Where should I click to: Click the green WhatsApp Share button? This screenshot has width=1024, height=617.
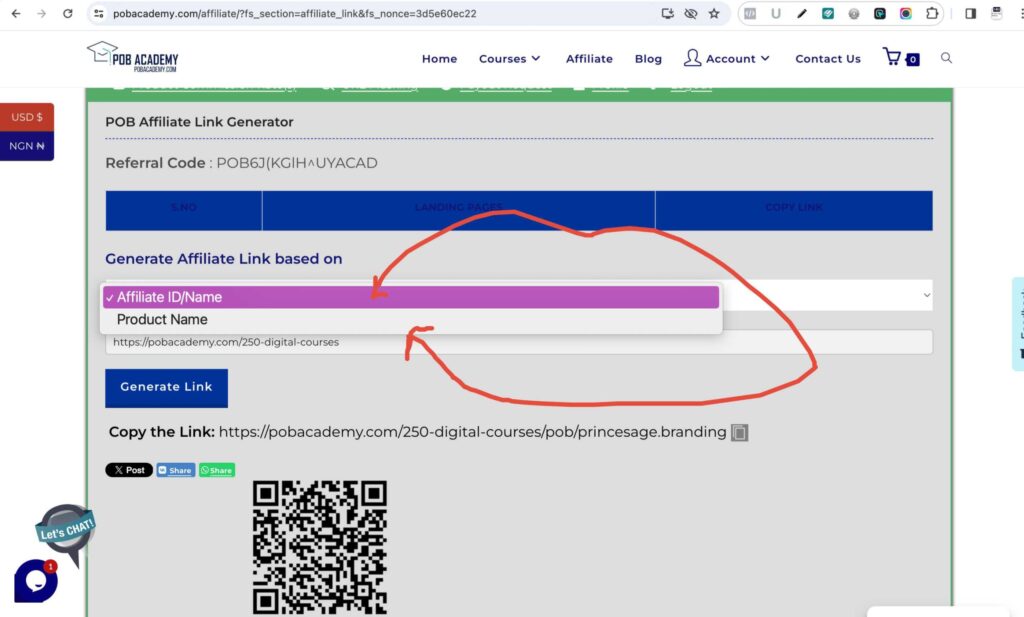pyautogui.click(x=217, y=470)
